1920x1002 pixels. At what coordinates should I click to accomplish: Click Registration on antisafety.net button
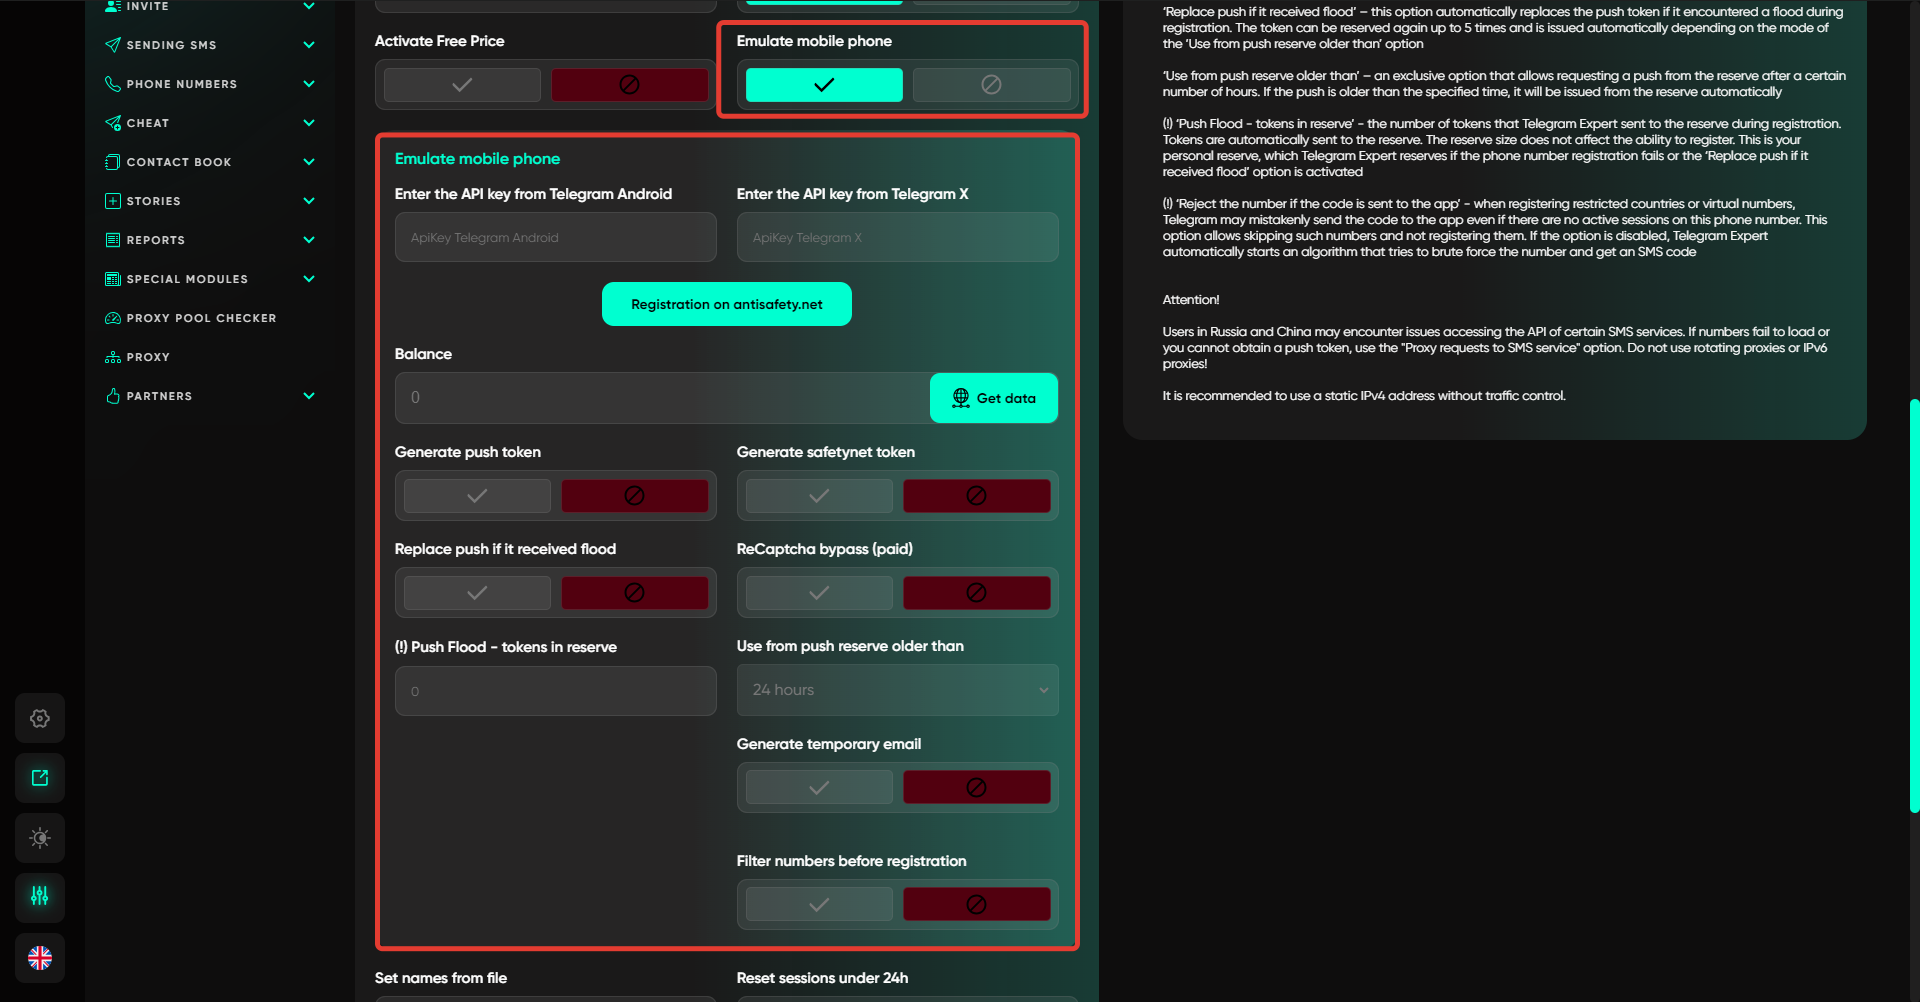point(726,304)
